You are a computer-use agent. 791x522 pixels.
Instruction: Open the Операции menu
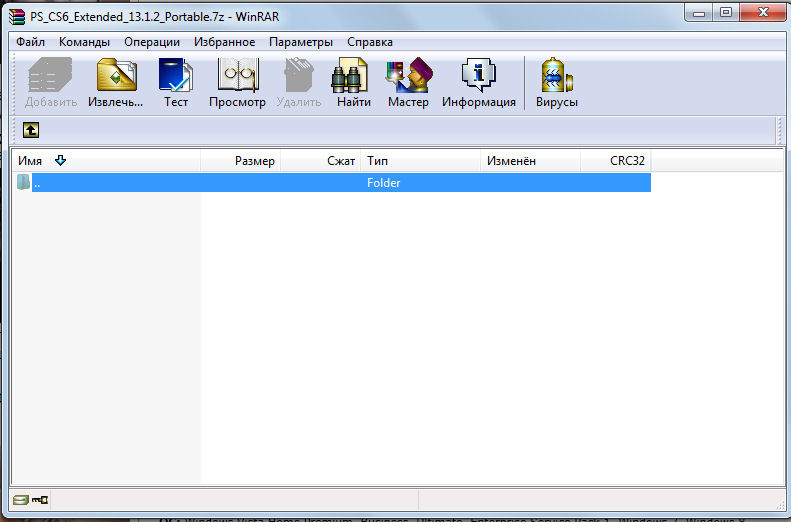[x=152, y=42]
